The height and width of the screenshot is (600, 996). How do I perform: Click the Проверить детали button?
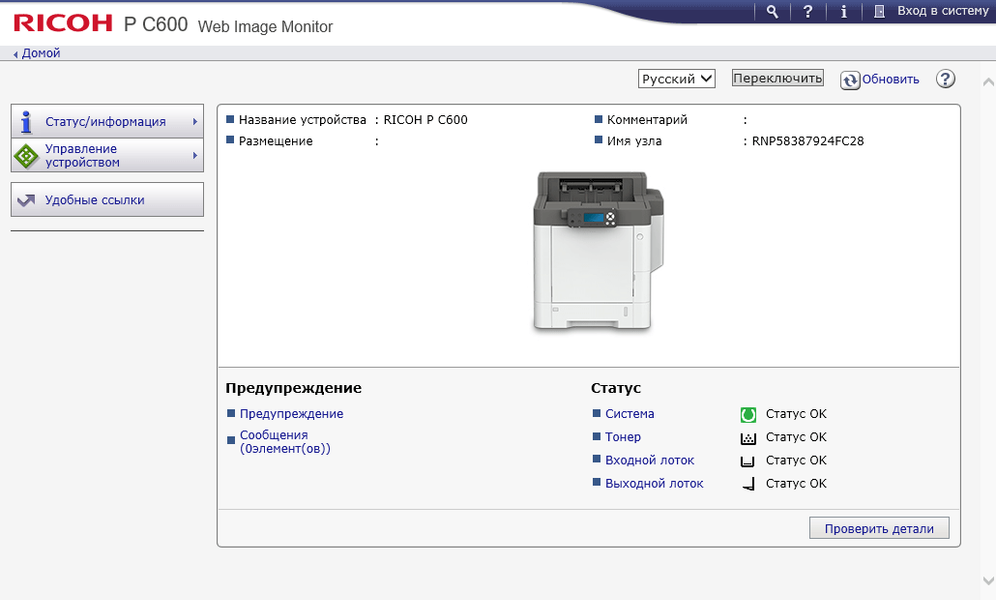(x=879, y=529)
